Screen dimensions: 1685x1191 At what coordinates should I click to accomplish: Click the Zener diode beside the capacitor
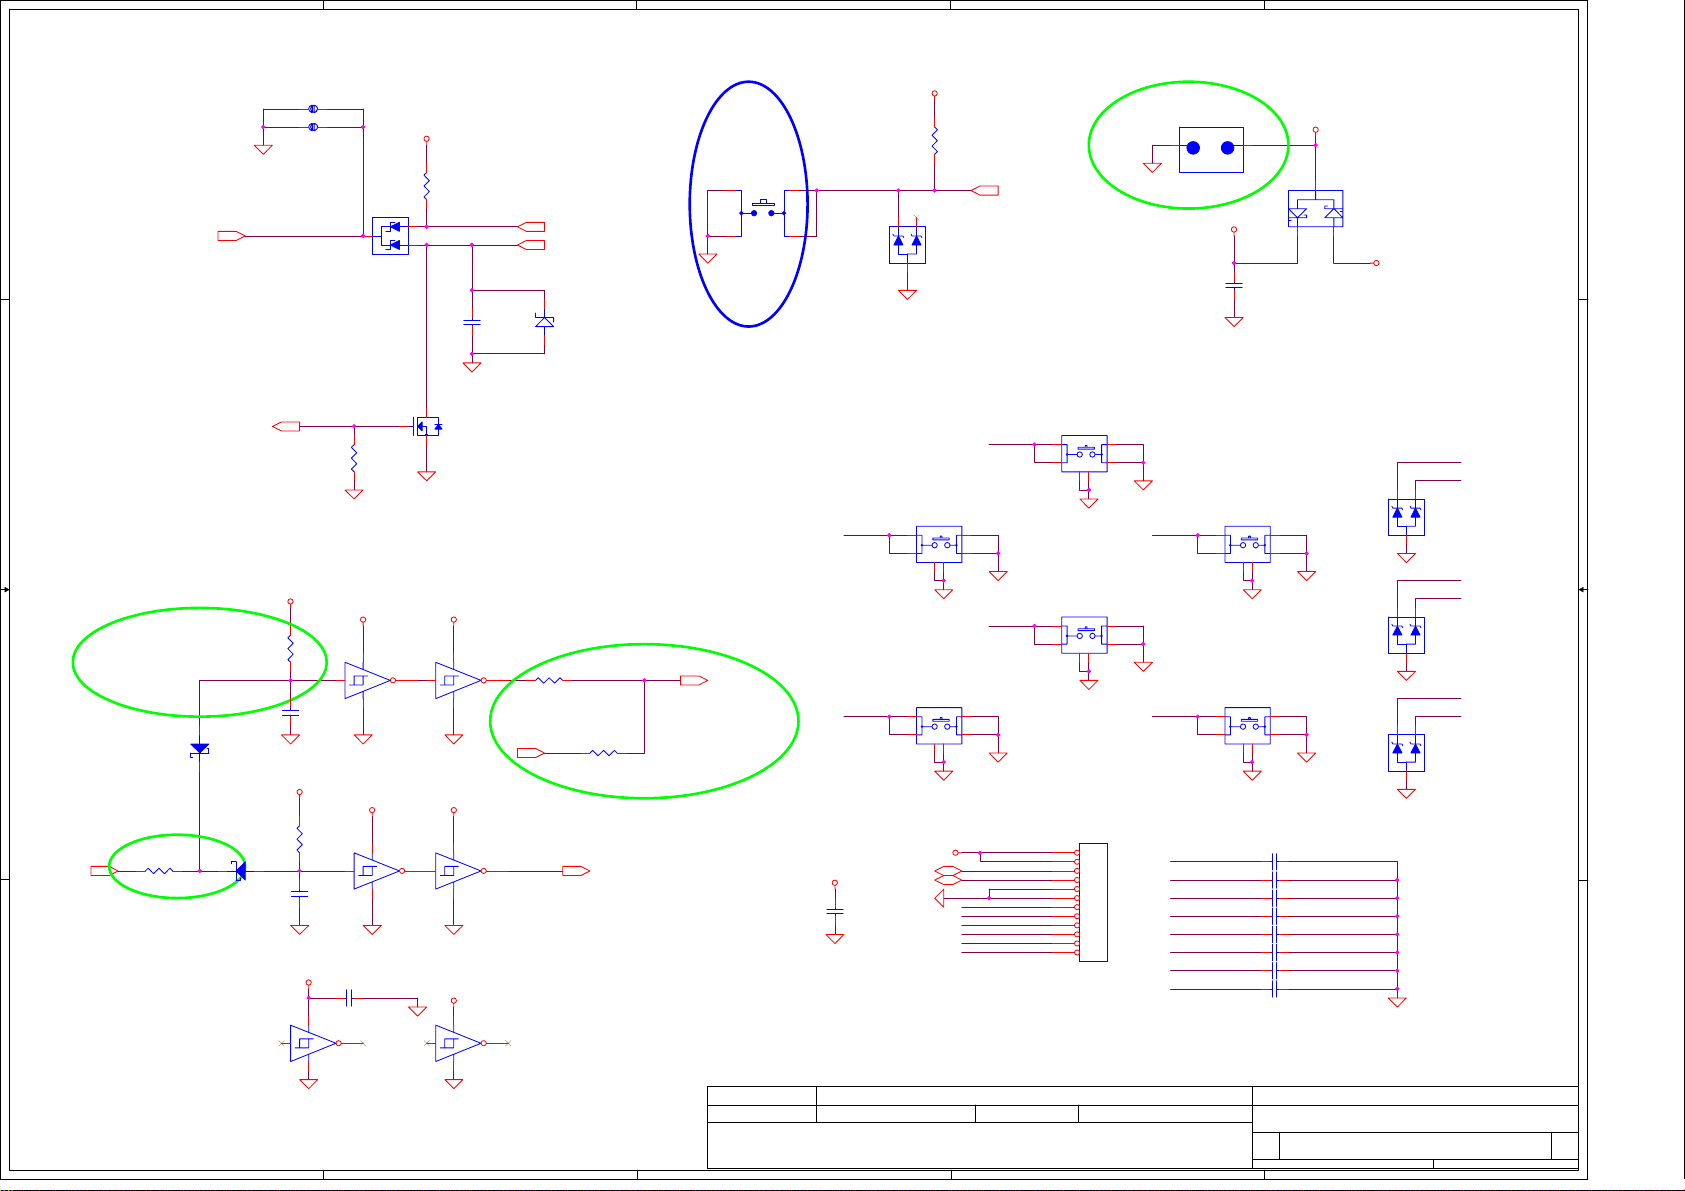coord(544,322)
